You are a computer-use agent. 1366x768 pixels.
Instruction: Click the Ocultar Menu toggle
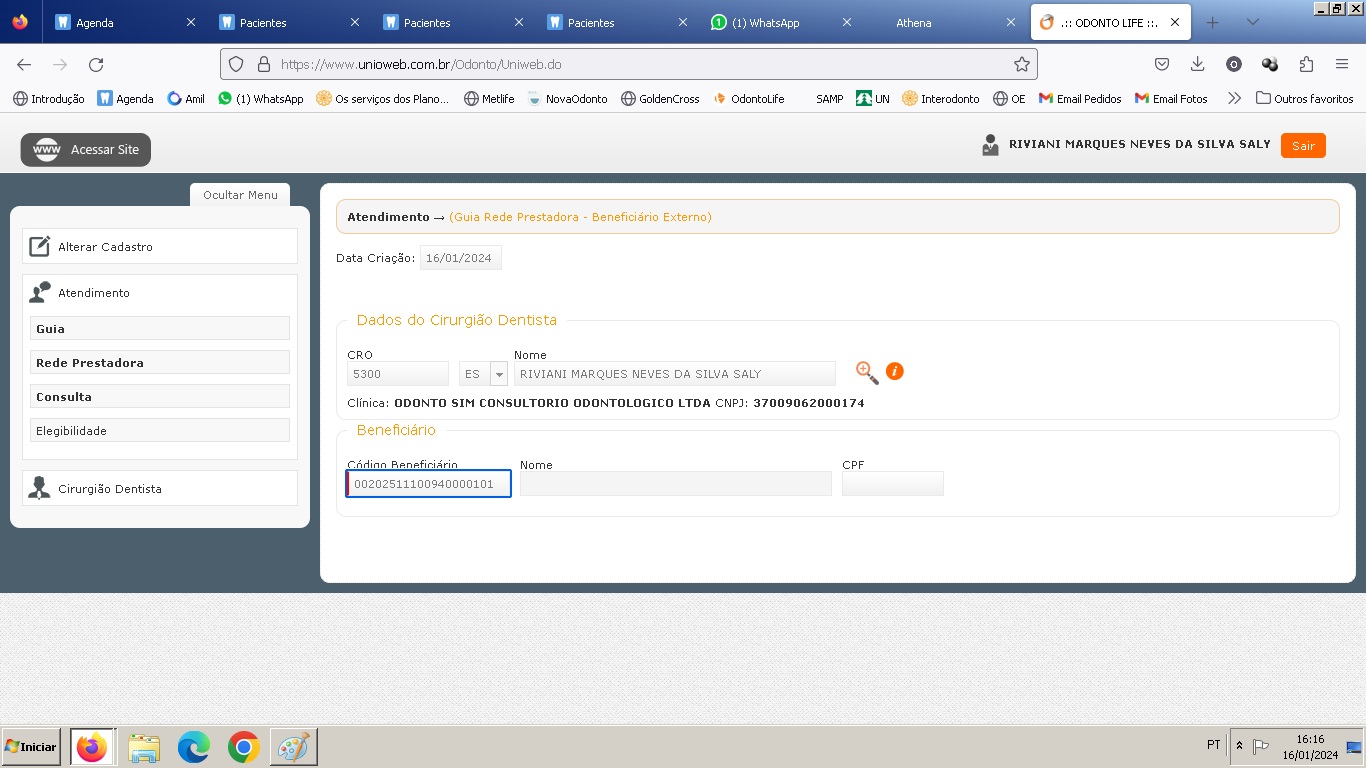(x=240, y=195)
